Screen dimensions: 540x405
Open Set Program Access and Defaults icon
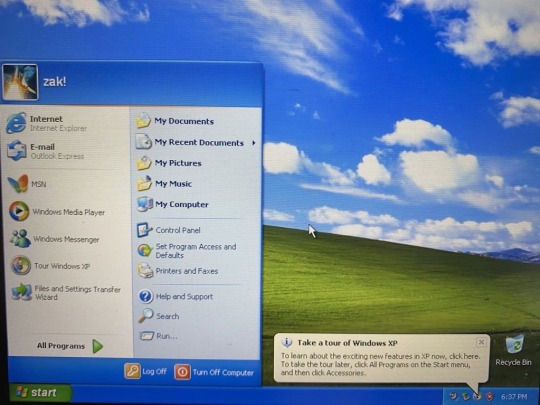click(x=145, y=250)
